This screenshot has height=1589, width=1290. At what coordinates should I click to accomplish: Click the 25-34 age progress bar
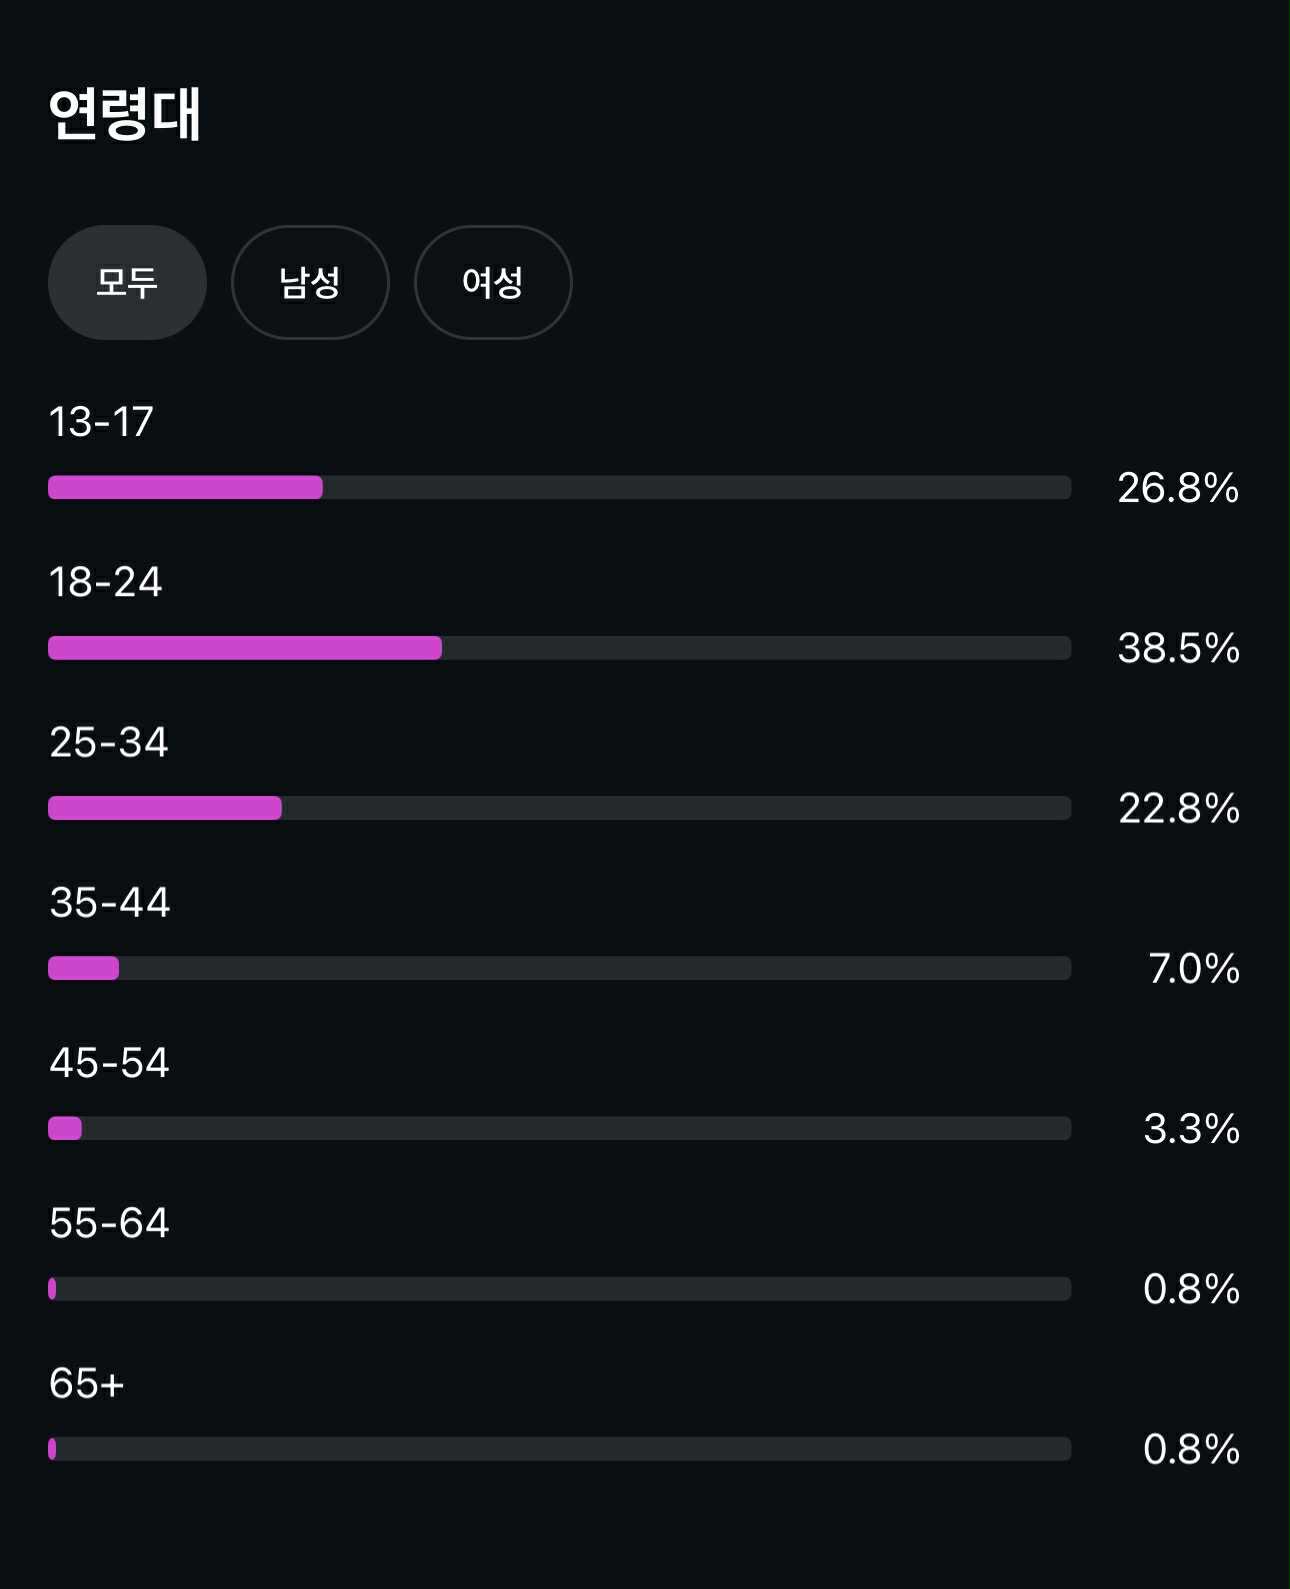click(559, 808)
